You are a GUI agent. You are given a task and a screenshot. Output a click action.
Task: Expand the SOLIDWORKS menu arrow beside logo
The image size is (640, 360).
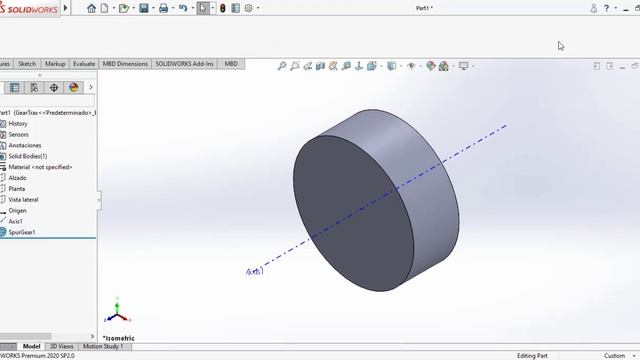click(65, 8)
